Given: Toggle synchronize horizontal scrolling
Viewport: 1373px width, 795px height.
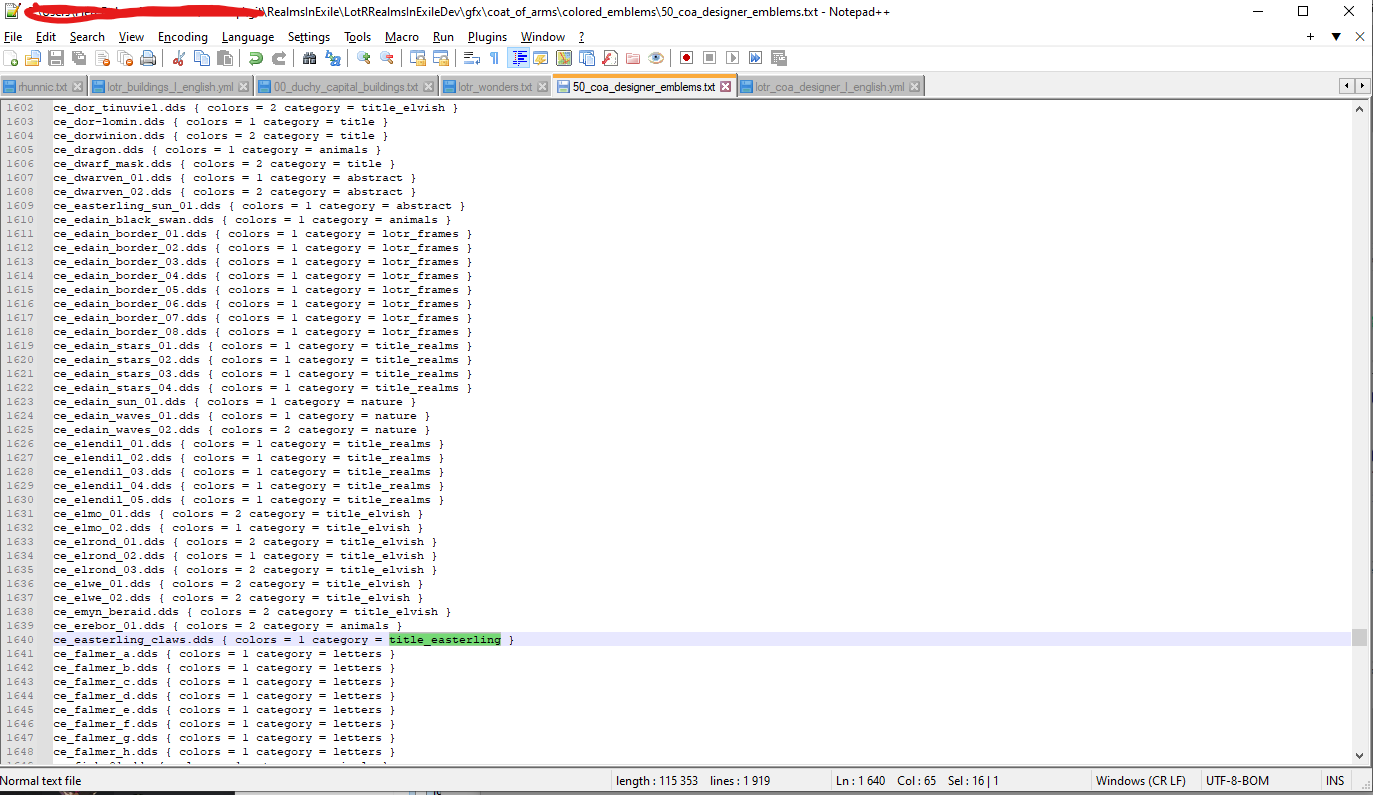Looking at the screenshot, I should [x=441, y=58].
